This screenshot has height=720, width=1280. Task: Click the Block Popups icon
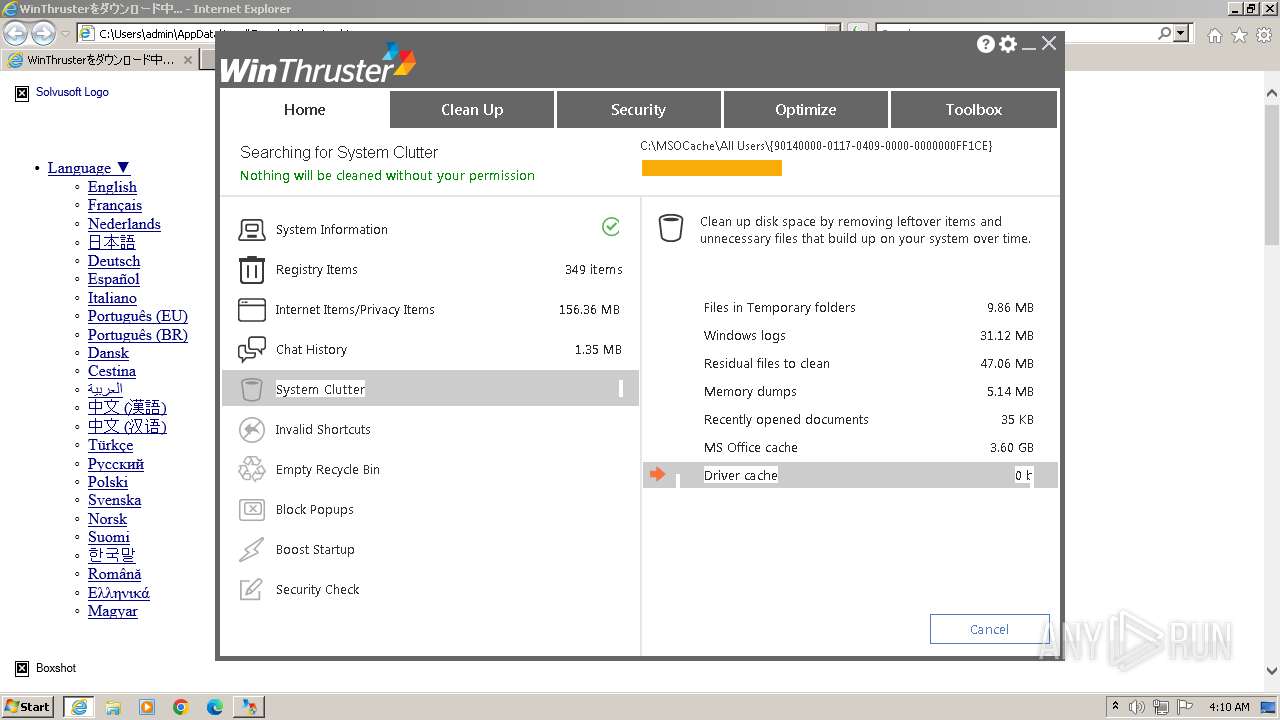tap(251, 510)
